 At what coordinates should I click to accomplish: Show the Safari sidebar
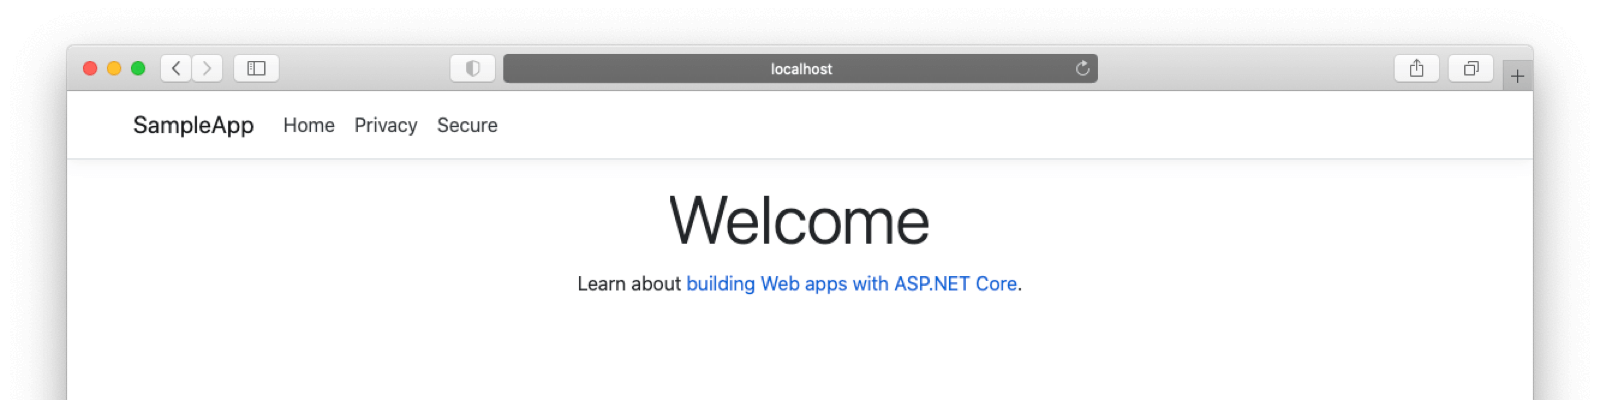point(256,68)
